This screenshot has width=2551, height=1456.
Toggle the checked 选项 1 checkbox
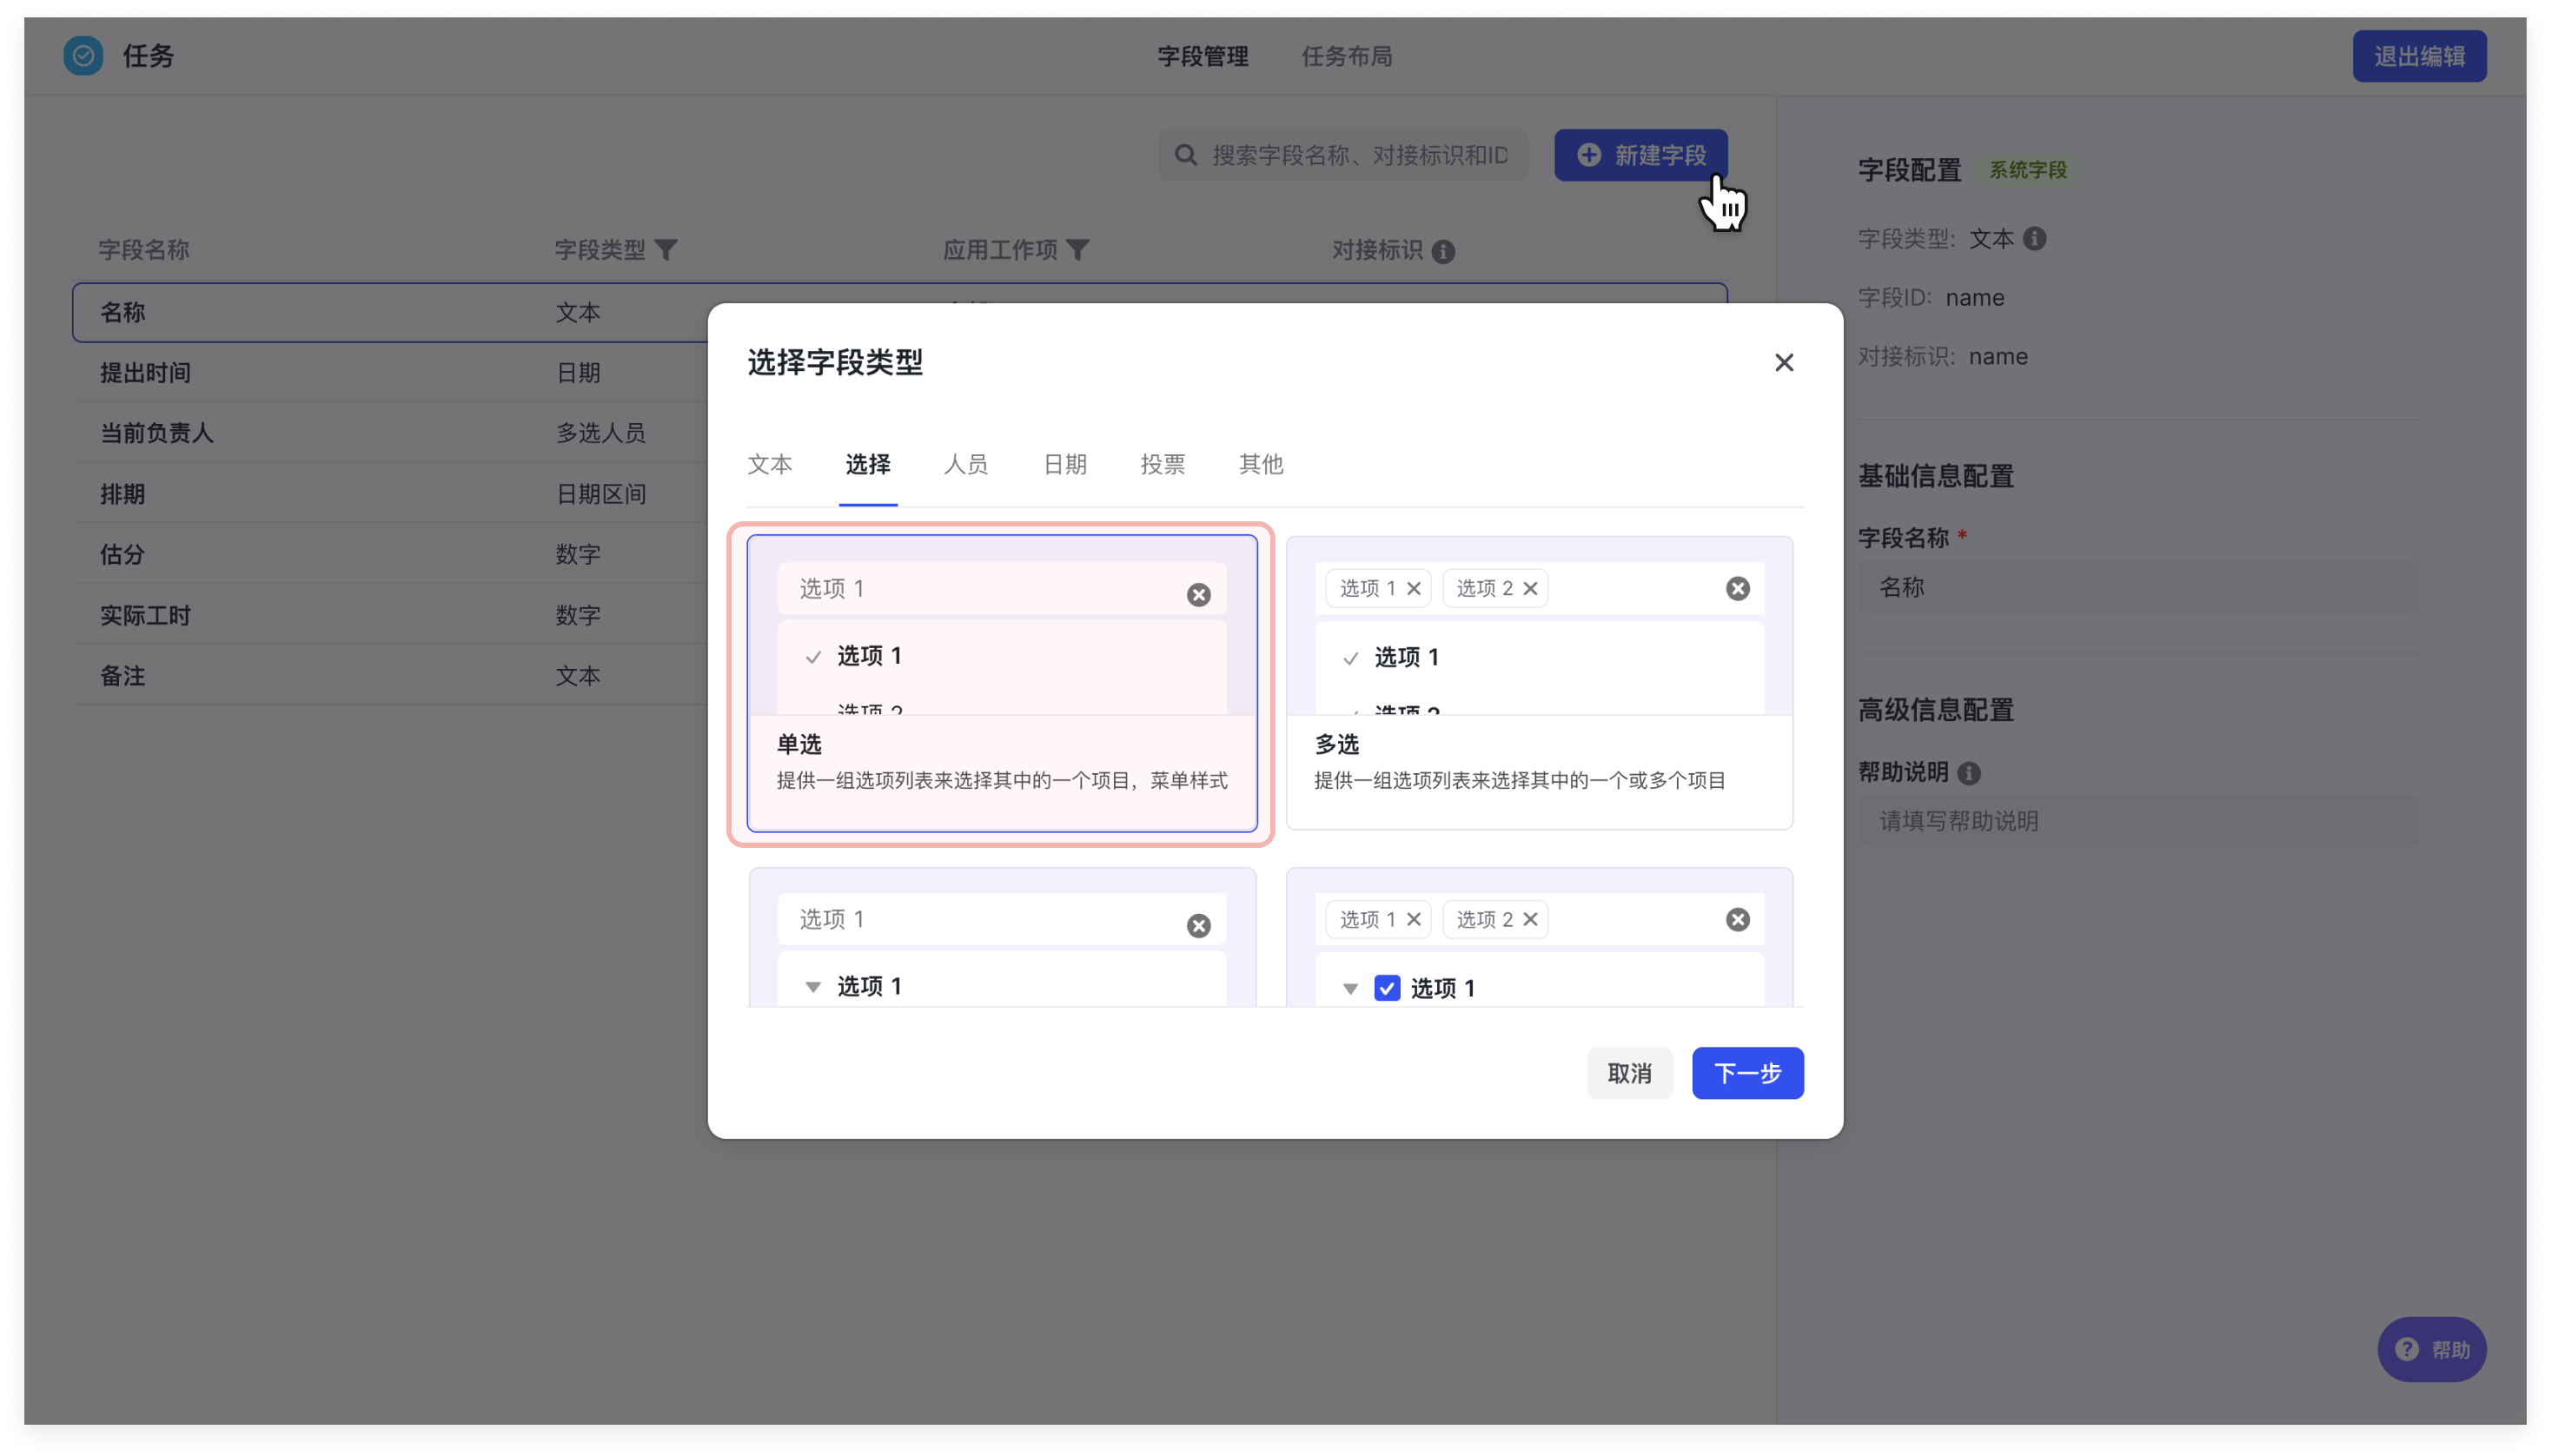tap(1386, 988)
